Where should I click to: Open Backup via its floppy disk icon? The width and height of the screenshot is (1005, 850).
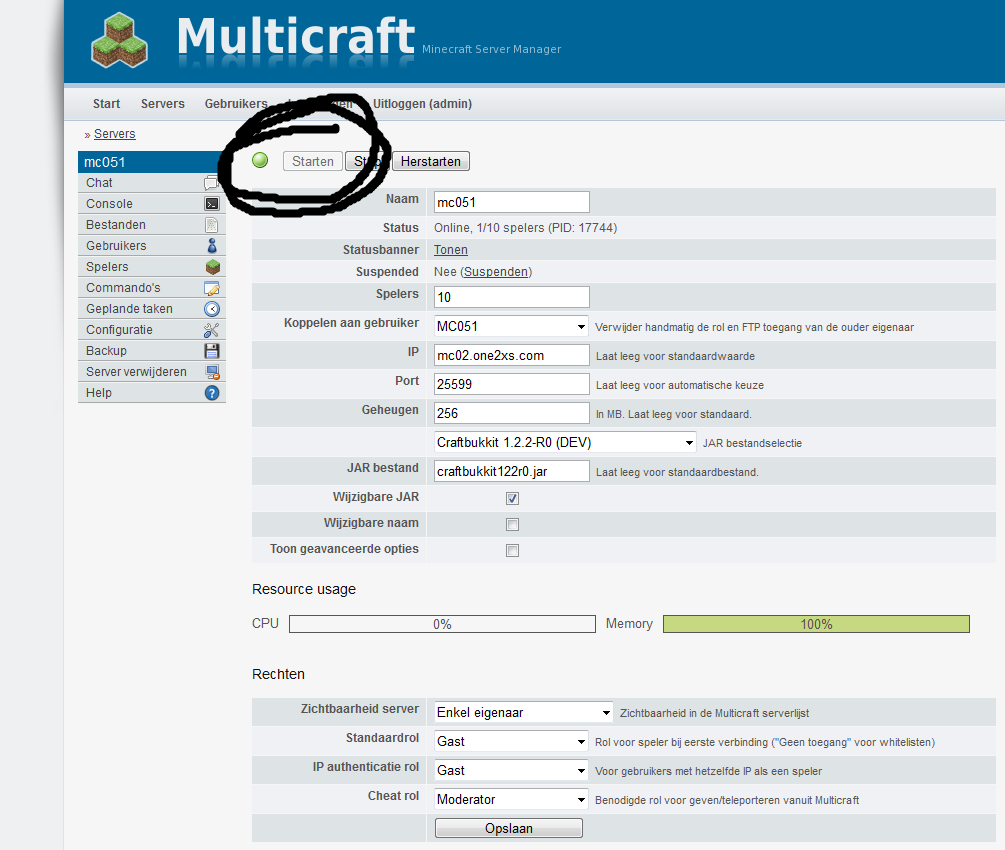click(x=212, y=351)
